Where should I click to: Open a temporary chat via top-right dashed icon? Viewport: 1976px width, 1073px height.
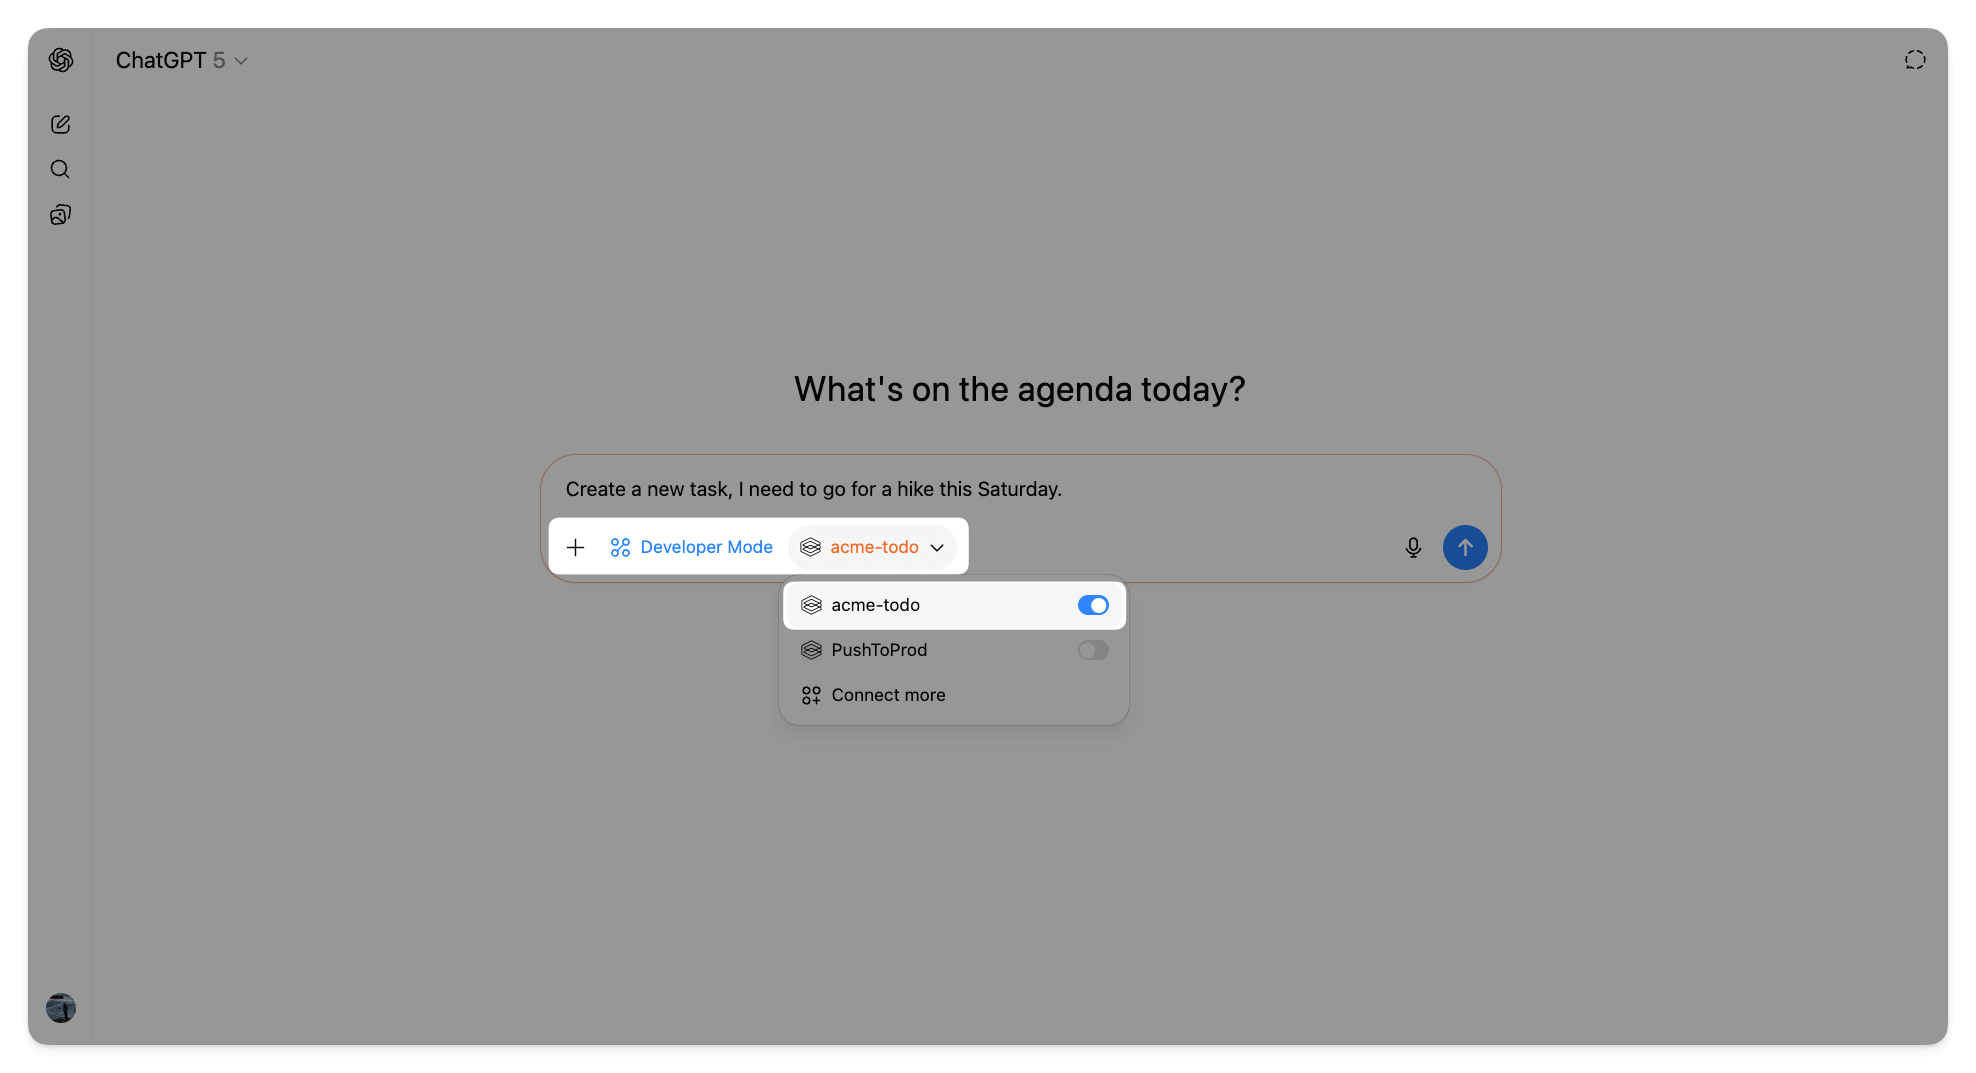pyautogui.click(x=1915, y=60)
